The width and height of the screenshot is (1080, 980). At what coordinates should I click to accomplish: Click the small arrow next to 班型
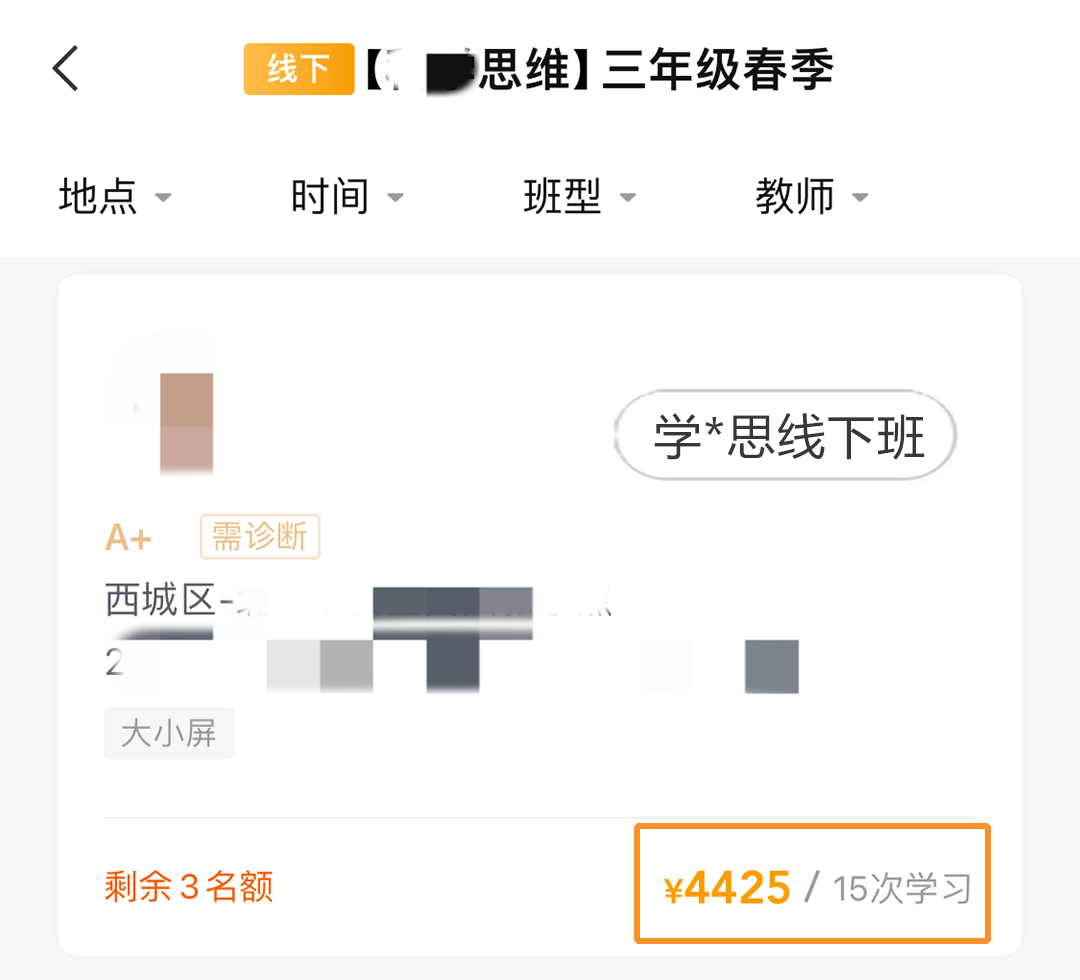coord(627,198)
